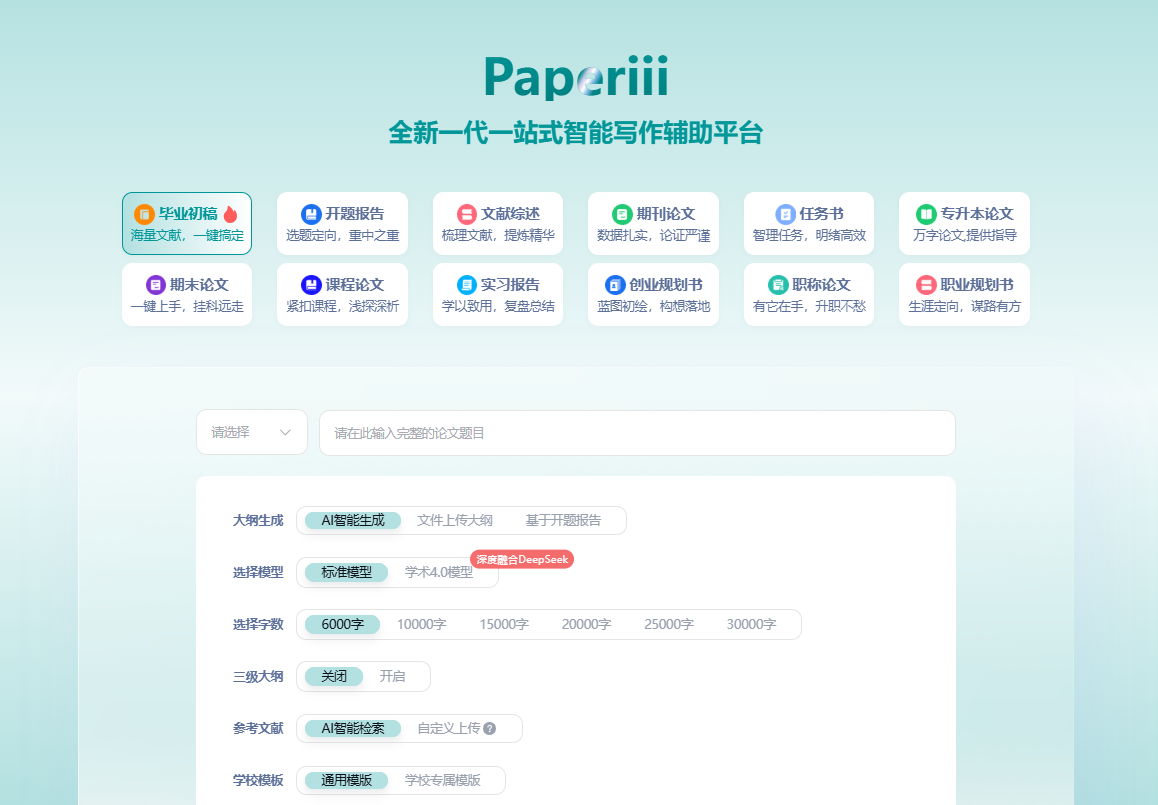Open the 创业规划书 tab
1158x805 pixels.
pyautogui.click(x=654, y=295)
